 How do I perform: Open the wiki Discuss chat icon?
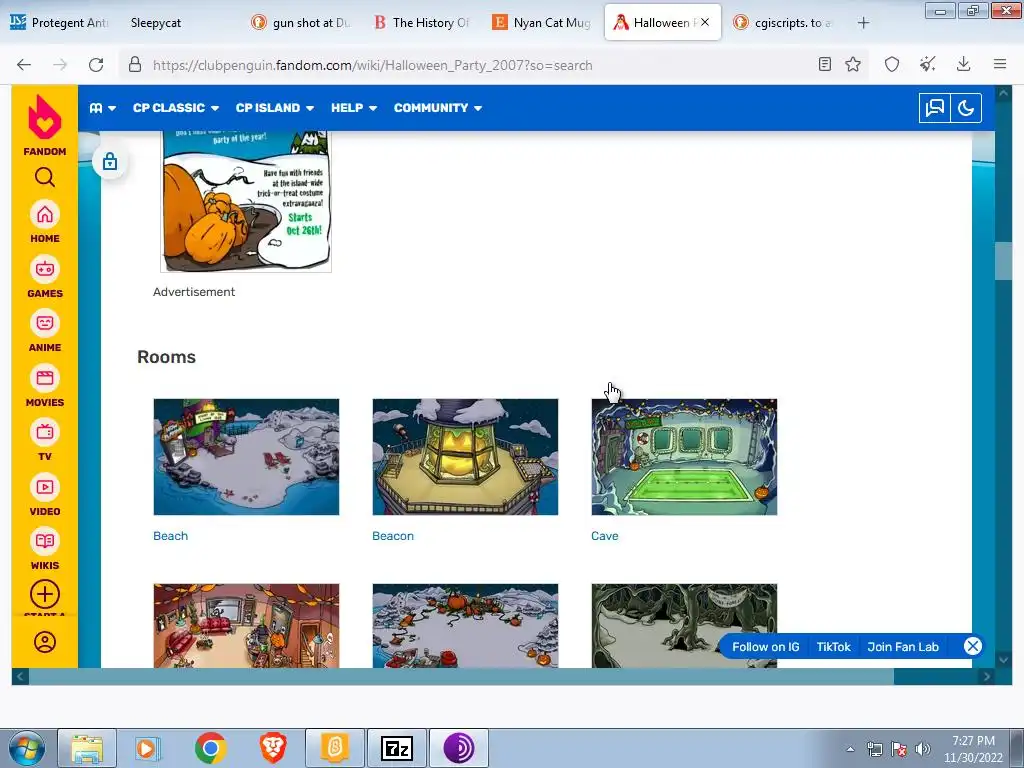pyautogui.click(x=935, y=108)
